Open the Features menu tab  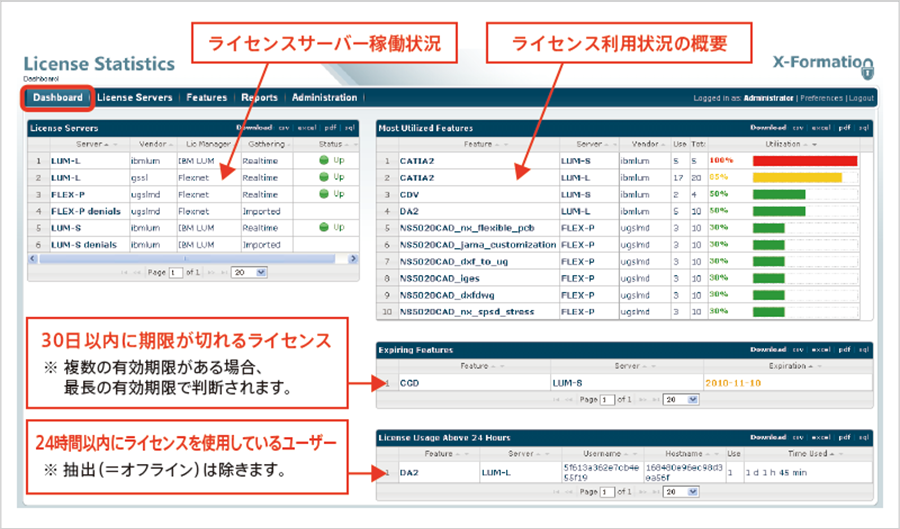(207, 98)
